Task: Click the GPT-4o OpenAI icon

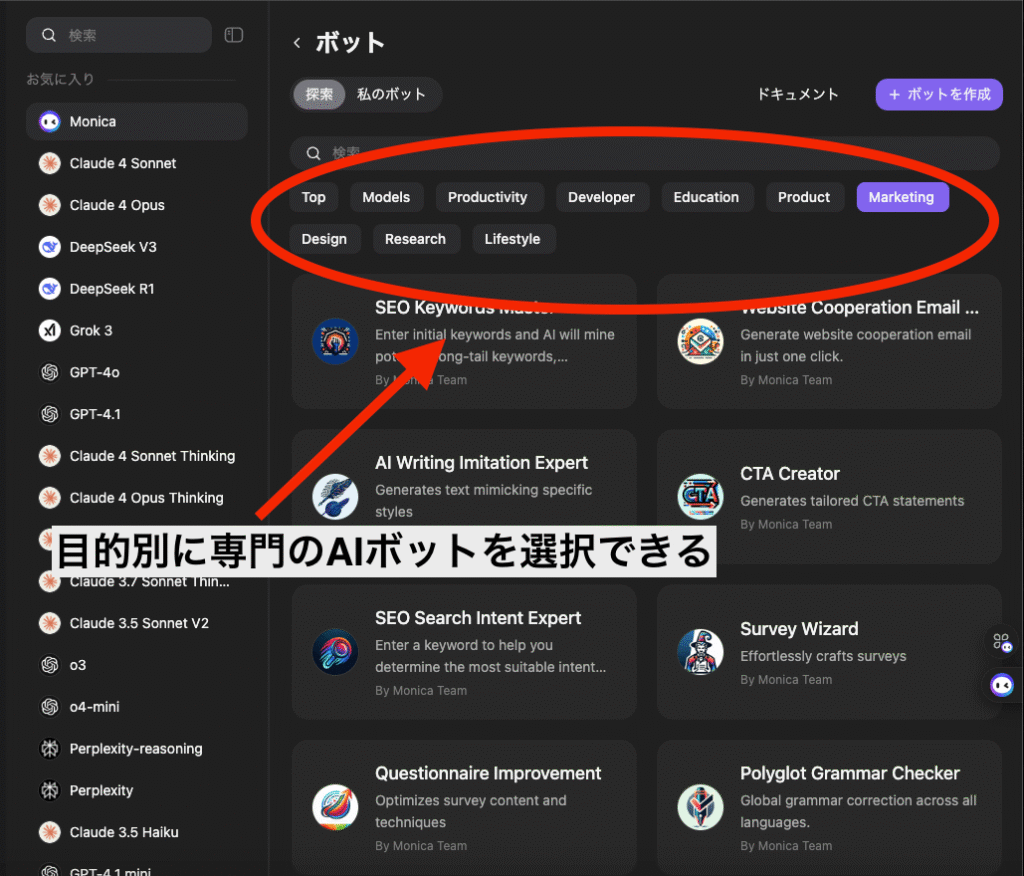Action: point(50,372)
